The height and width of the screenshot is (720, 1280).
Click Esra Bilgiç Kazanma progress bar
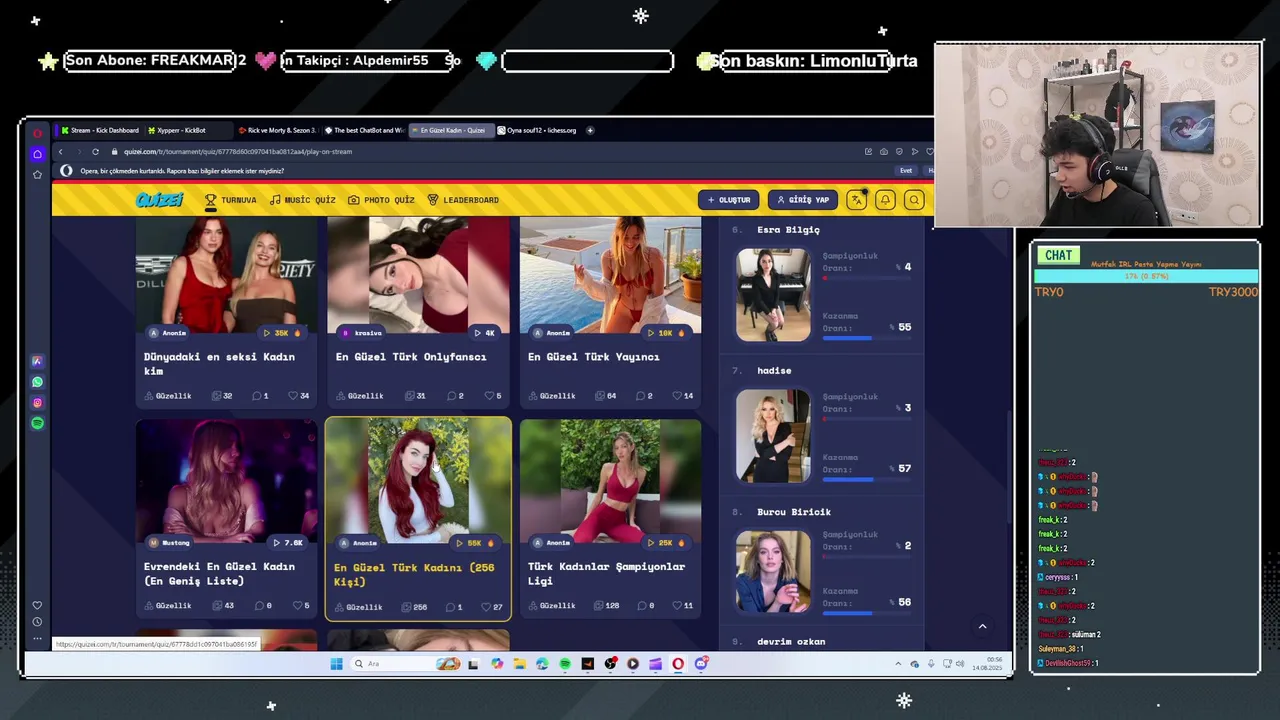(867, 338)
